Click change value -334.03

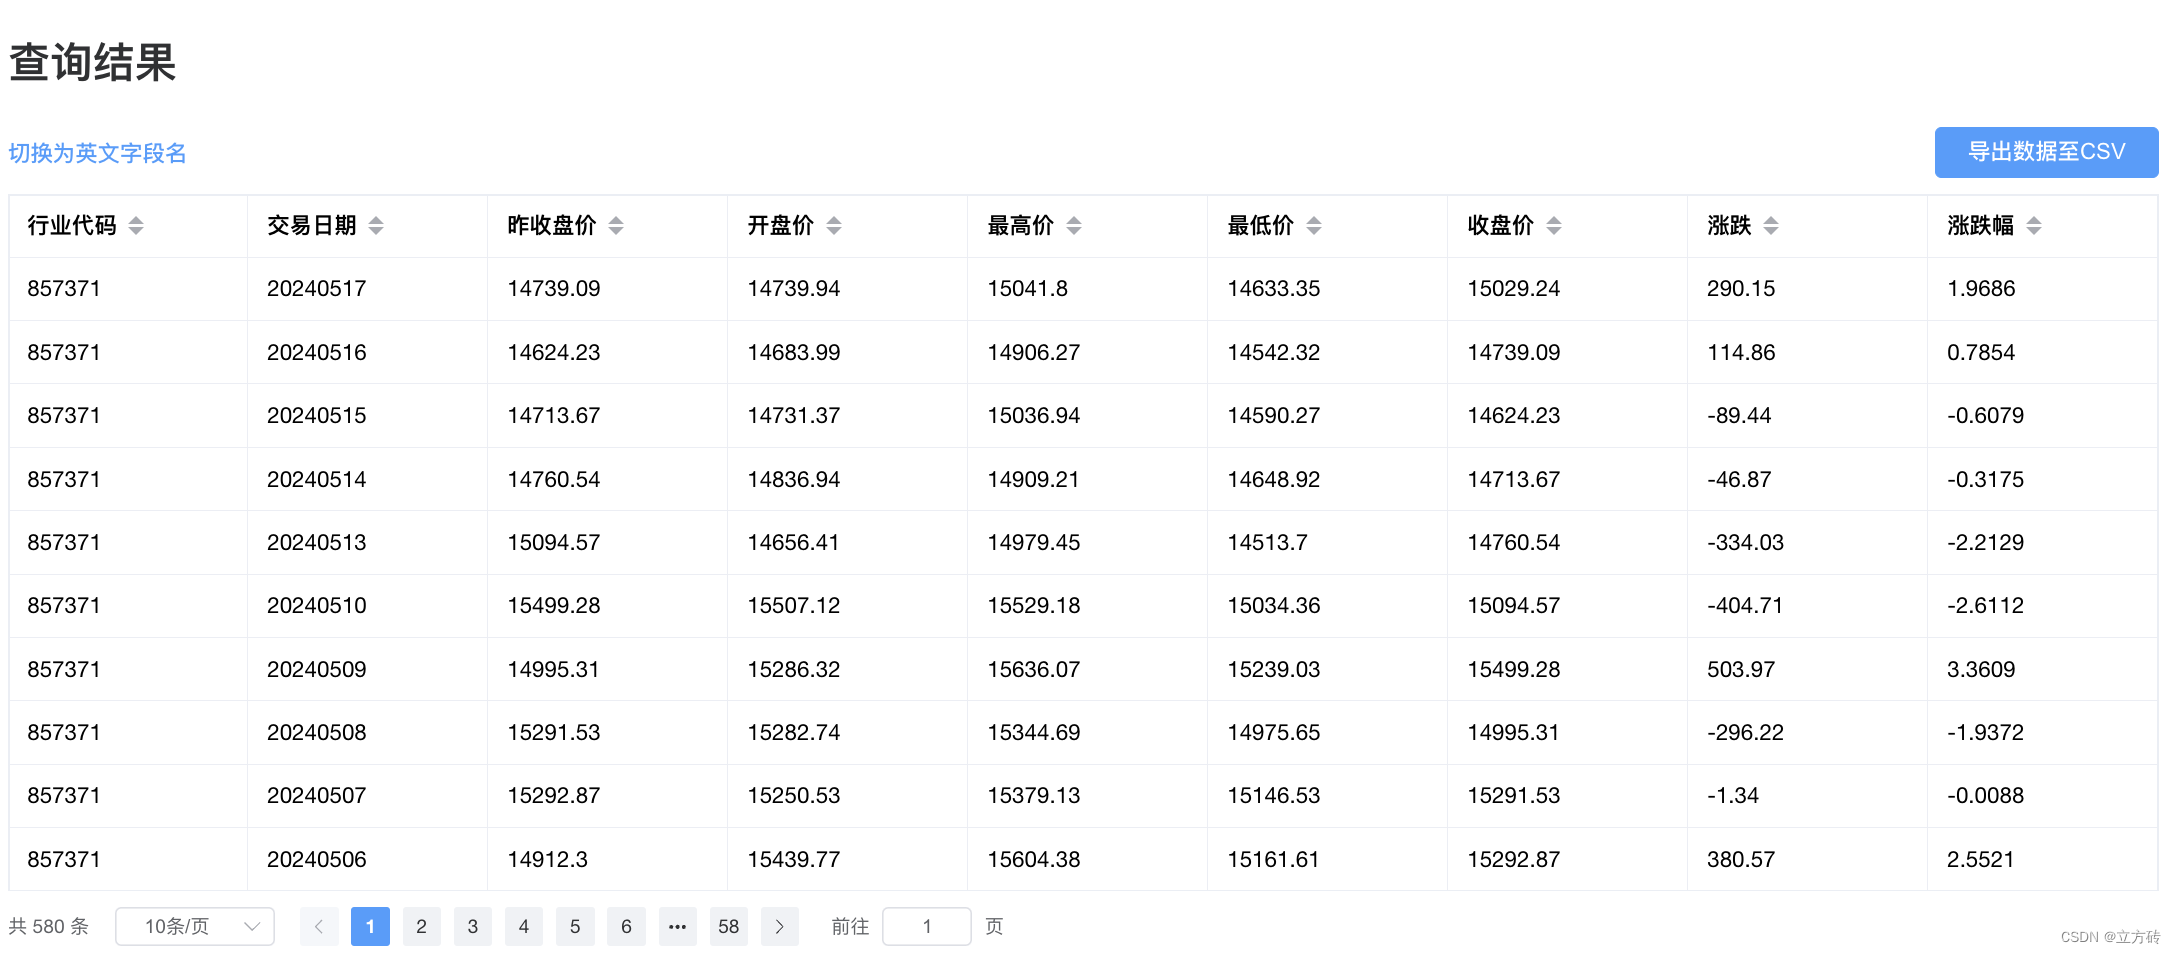coord(1745,543)
